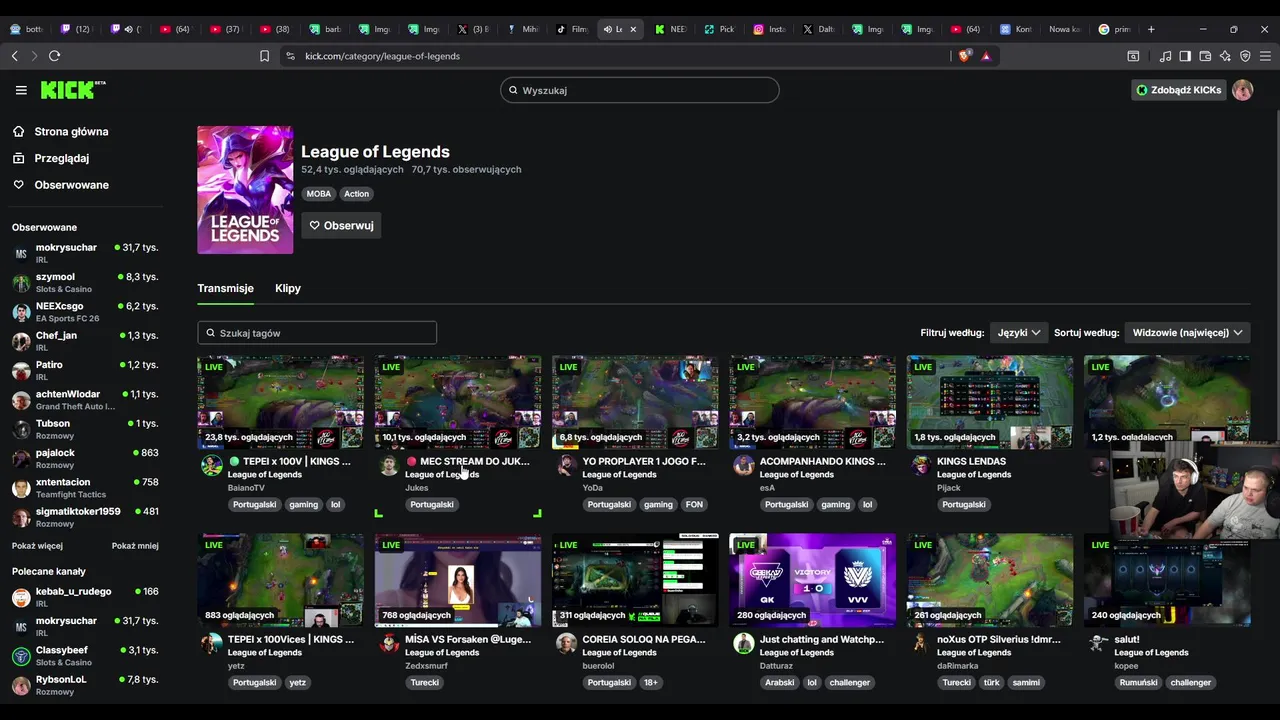Viewport: 1280px width, 720px height.
Task: Click Pokaż więcej in the sidebar
Action: 37,546
